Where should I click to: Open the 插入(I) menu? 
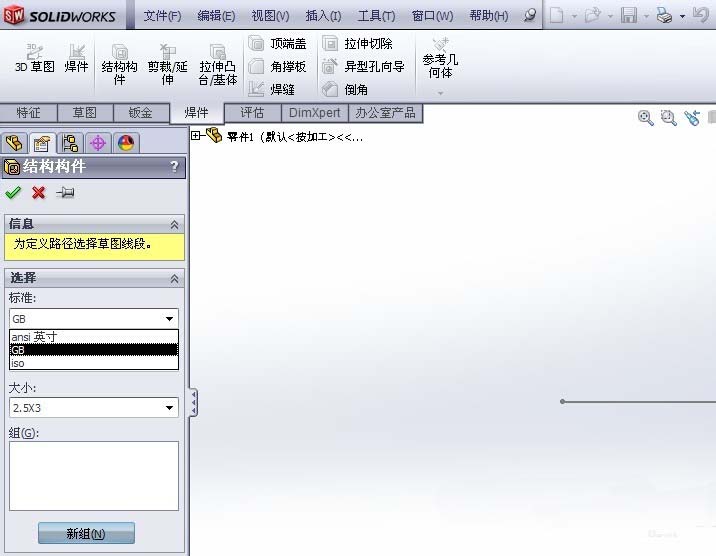pos(323,16)
